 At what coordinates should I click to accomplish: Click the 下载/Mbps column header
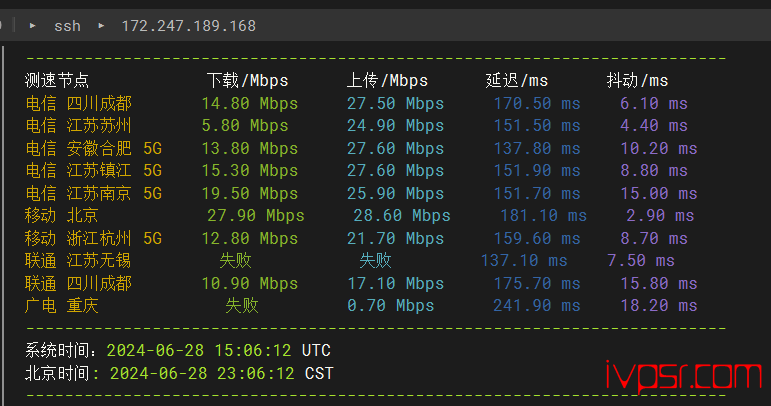tap(247, 81)
